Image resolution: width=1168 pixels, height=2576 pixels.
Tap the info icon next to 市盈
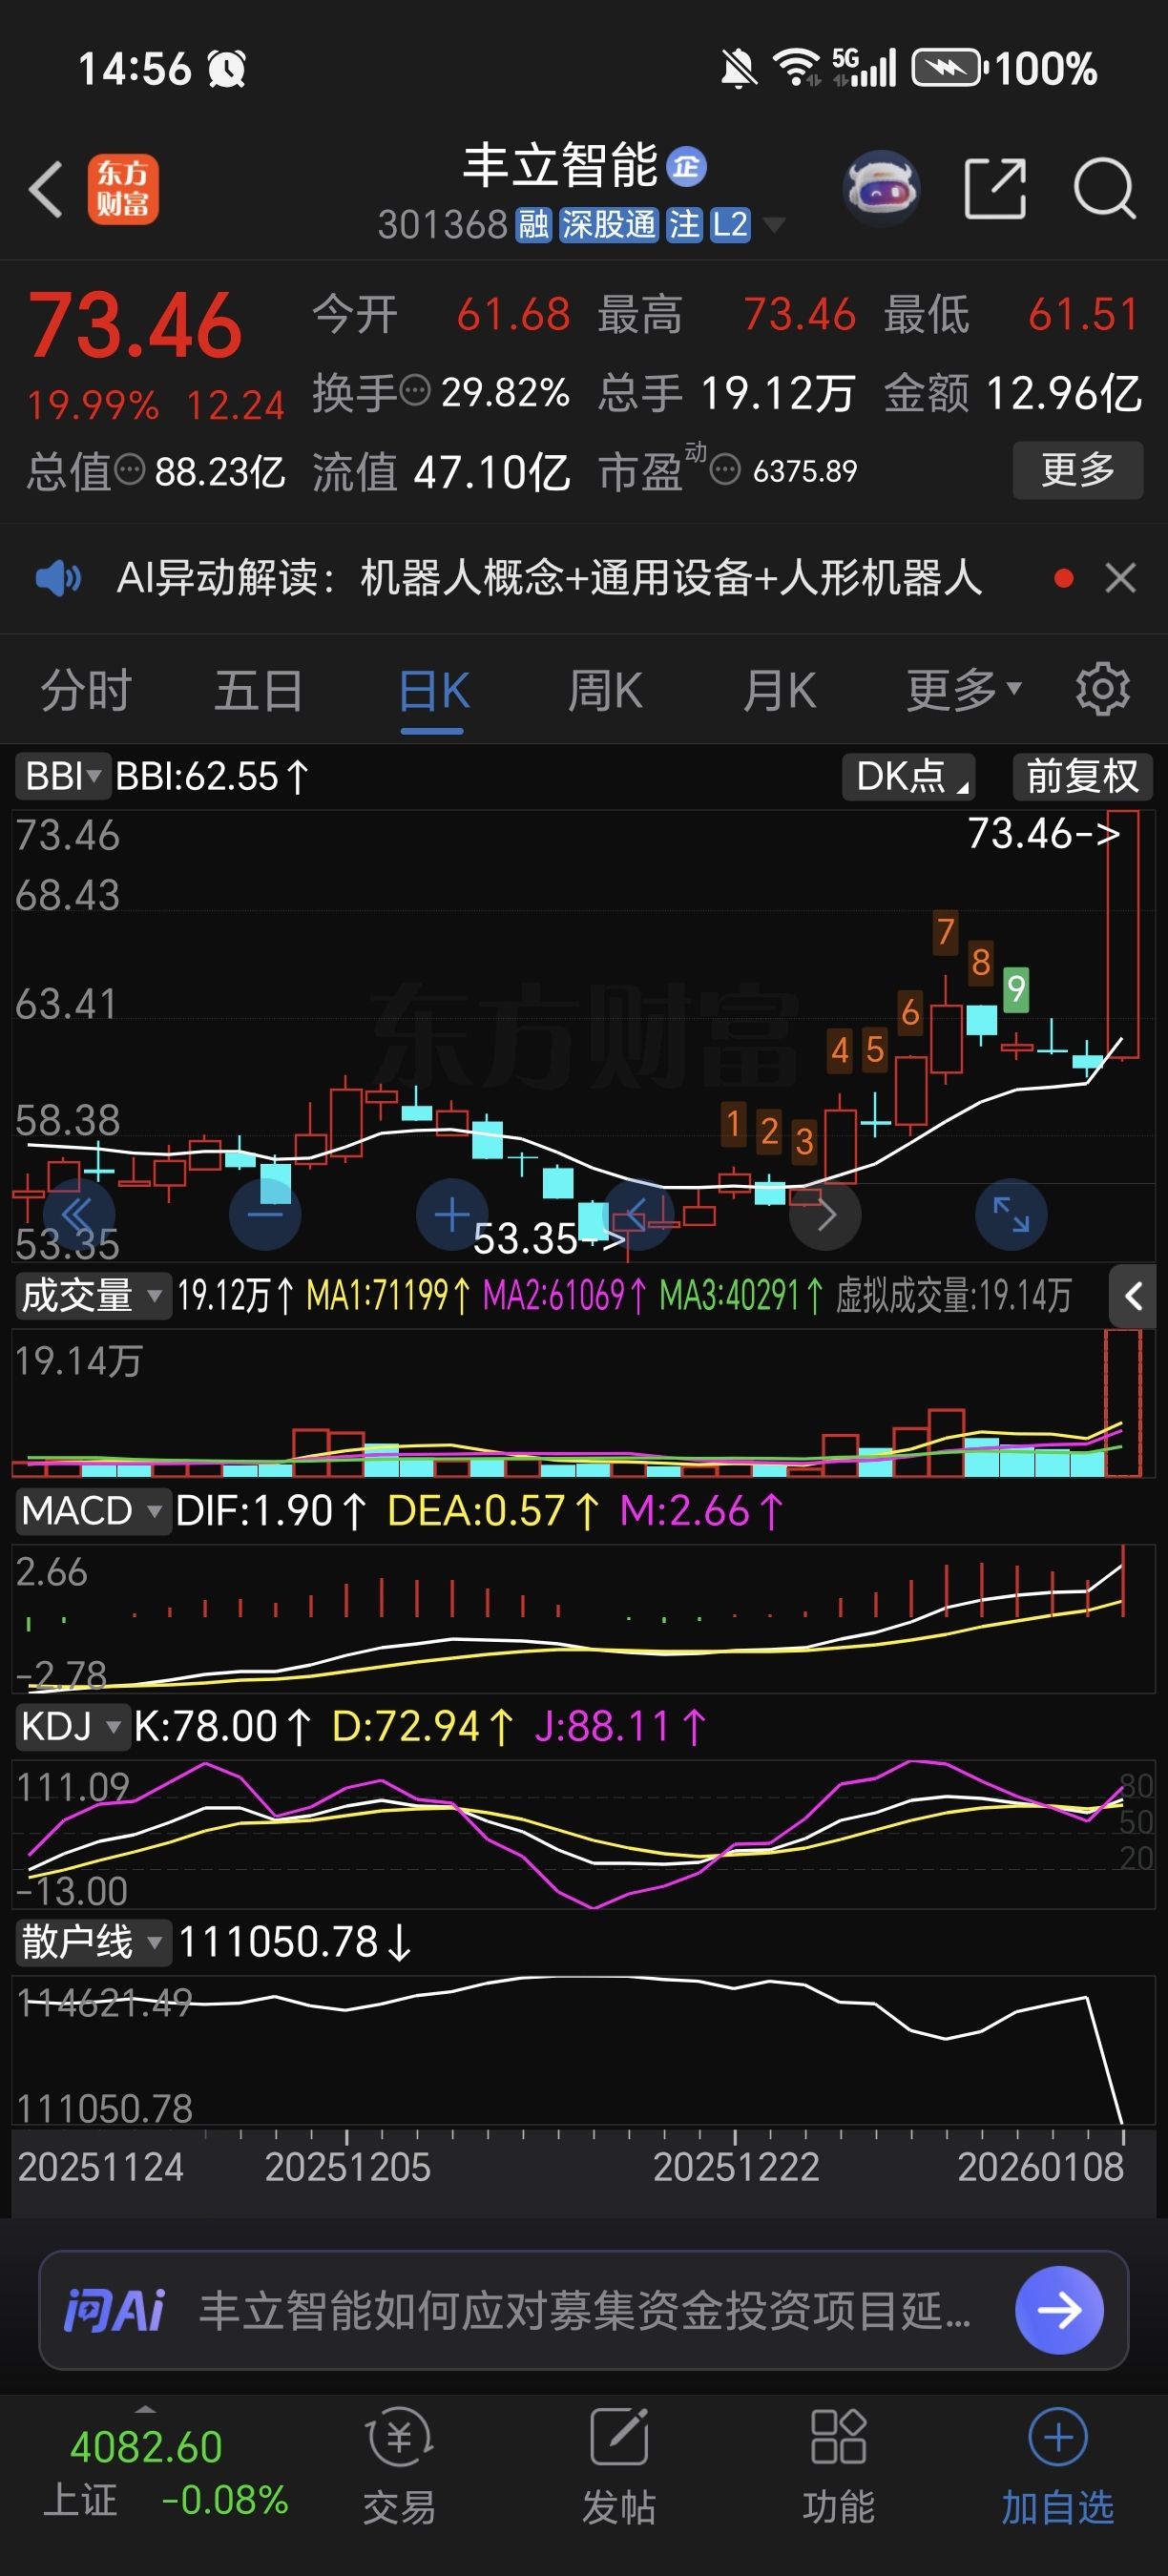(x=724, y=469)
